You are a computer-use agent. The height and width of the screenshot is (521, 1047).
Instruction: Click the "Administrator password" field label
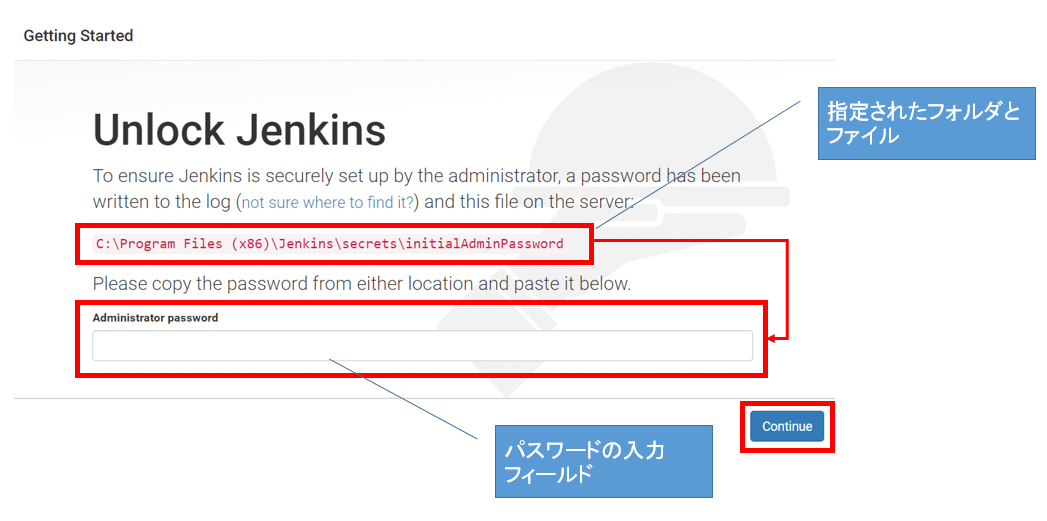(x=155, y=318)
